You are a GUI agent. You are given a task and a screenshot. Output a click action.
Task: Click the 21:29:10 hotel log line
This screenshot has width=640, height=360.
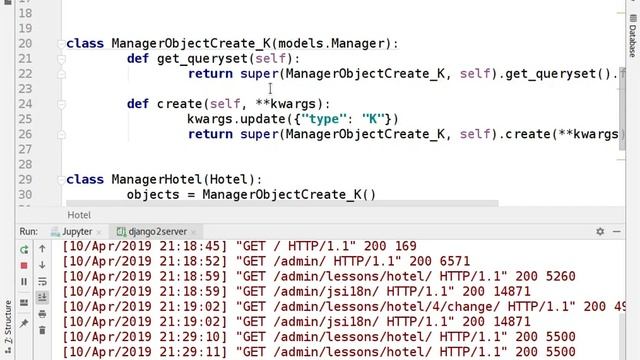tap(319, 337)
